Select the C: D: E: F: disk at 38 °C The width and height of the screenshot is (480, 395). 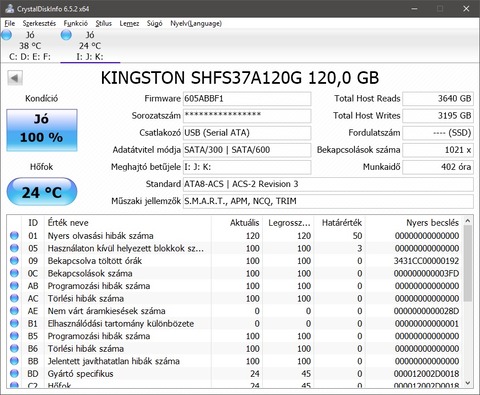[30, 46]
